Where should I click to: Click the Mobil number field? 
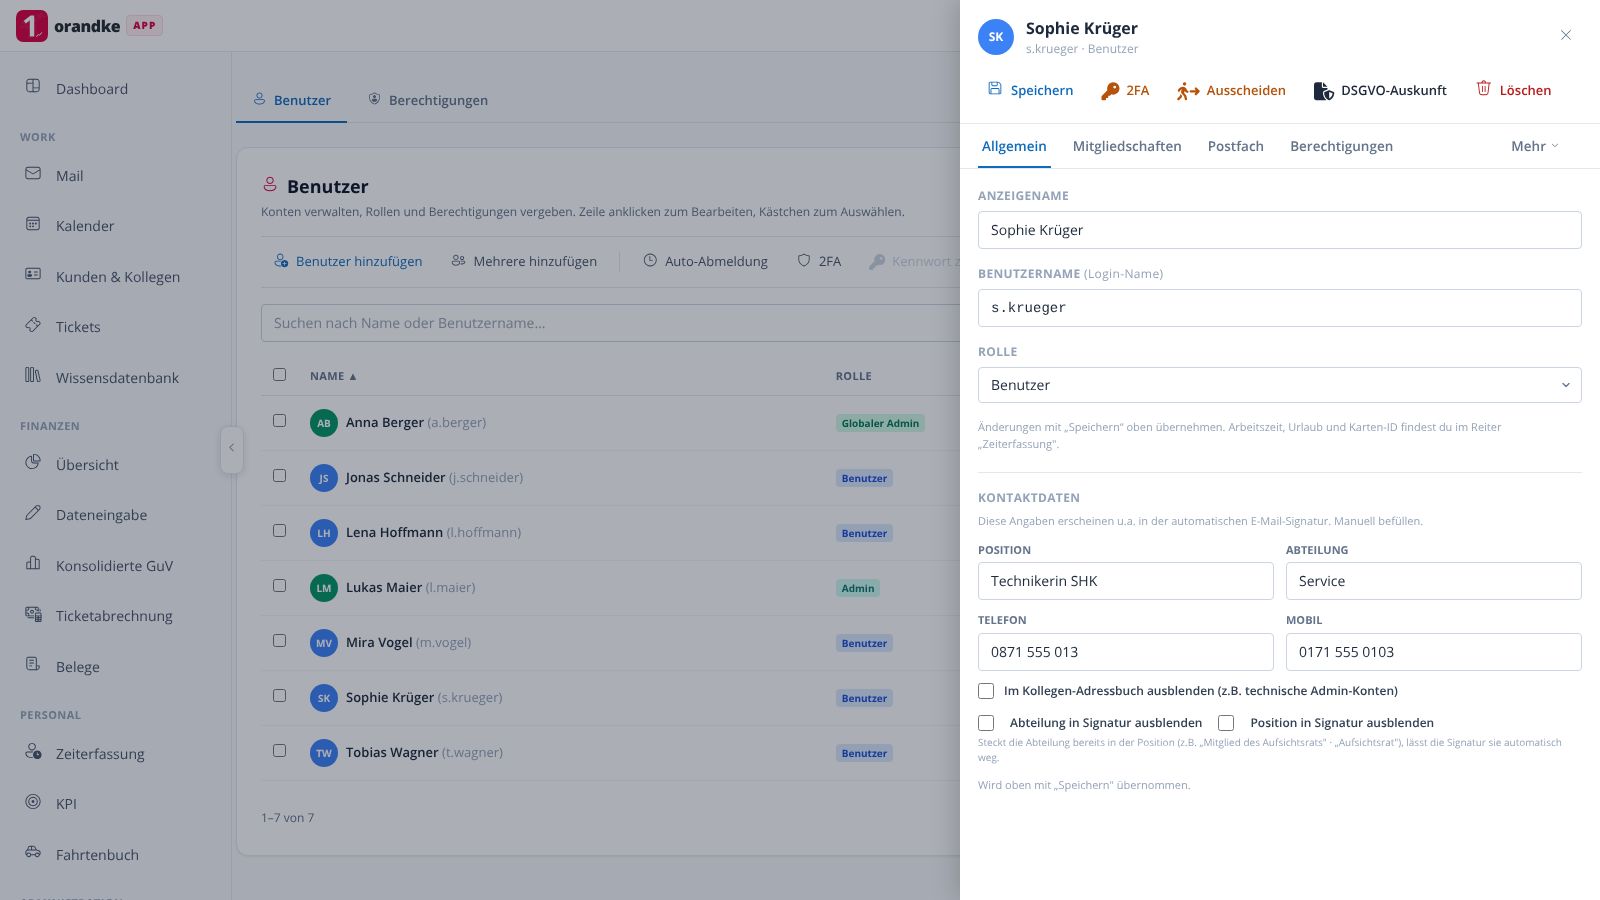(x=1433, y=652)
